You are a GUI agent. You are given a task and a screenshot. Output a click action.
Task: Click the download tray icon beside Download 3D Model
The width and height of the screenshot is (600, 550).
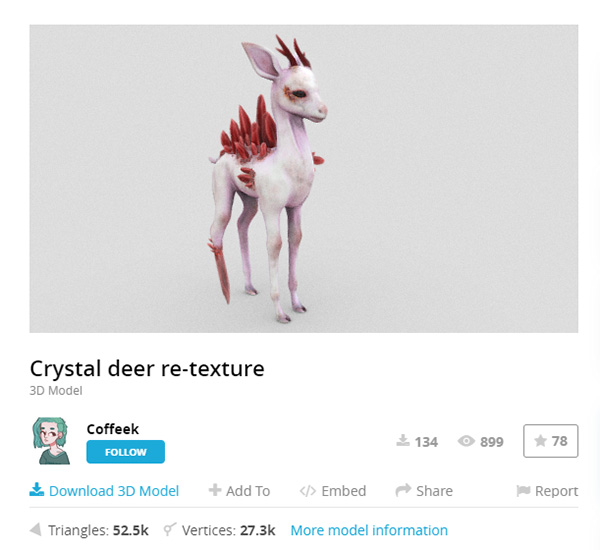37,490
